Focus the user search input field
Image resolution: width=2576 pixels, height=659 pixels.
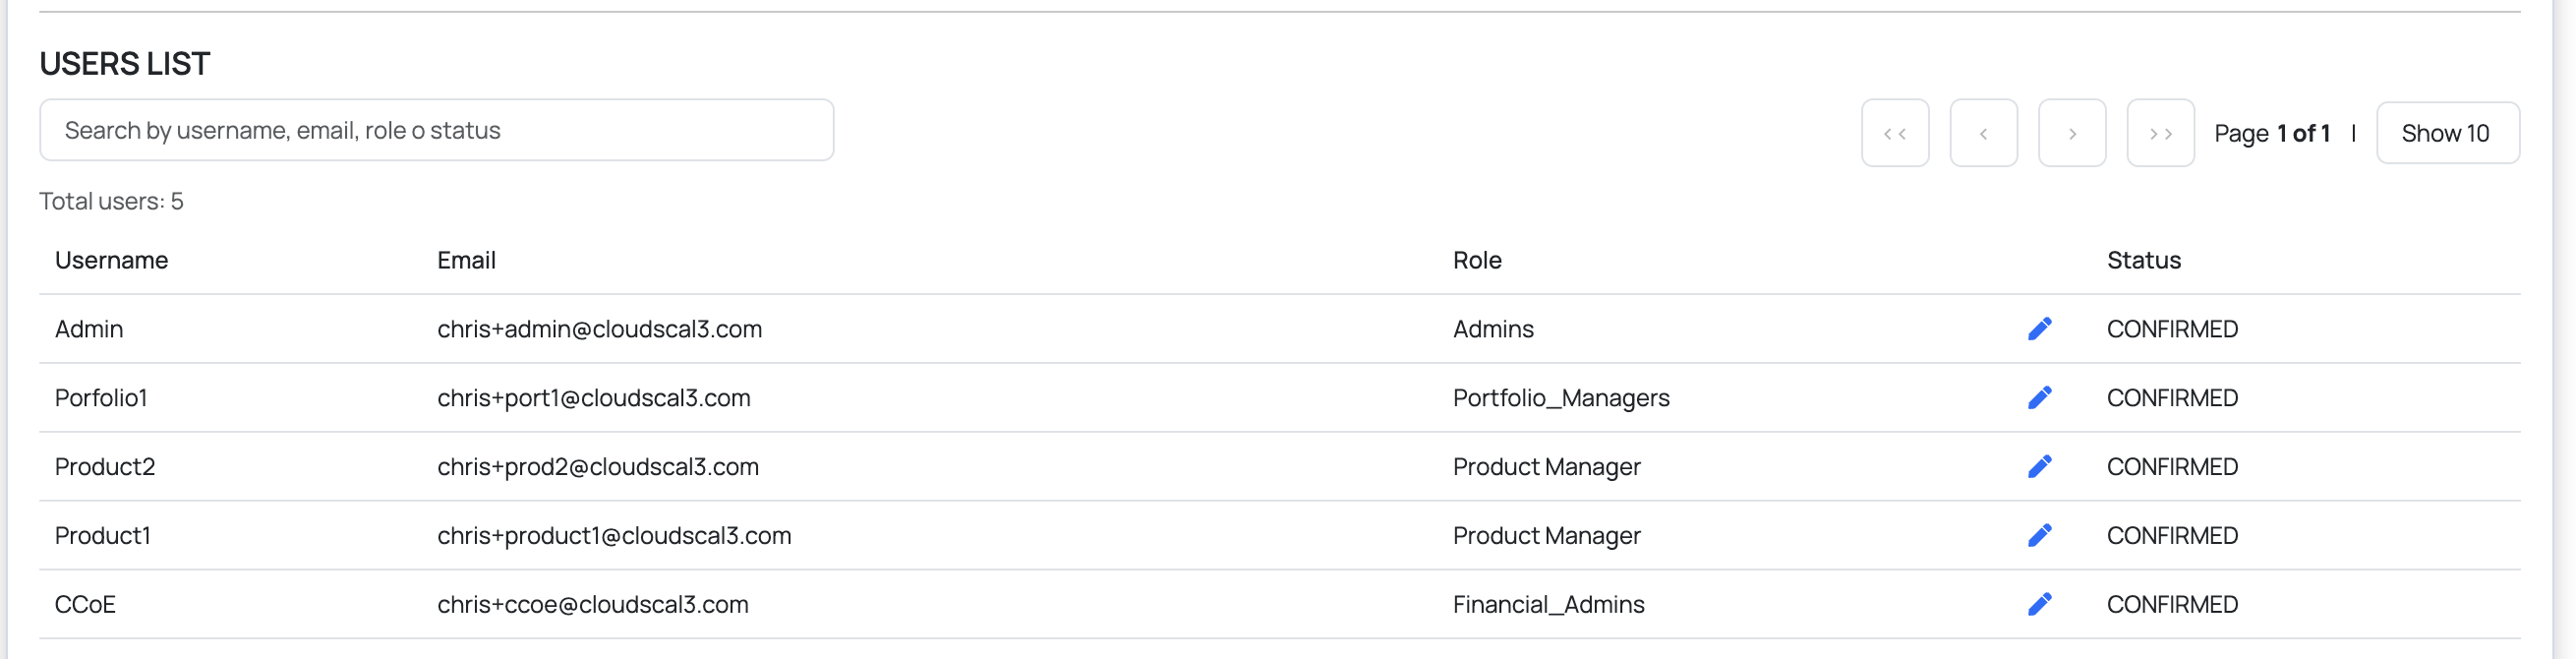(x=436, y=130)
